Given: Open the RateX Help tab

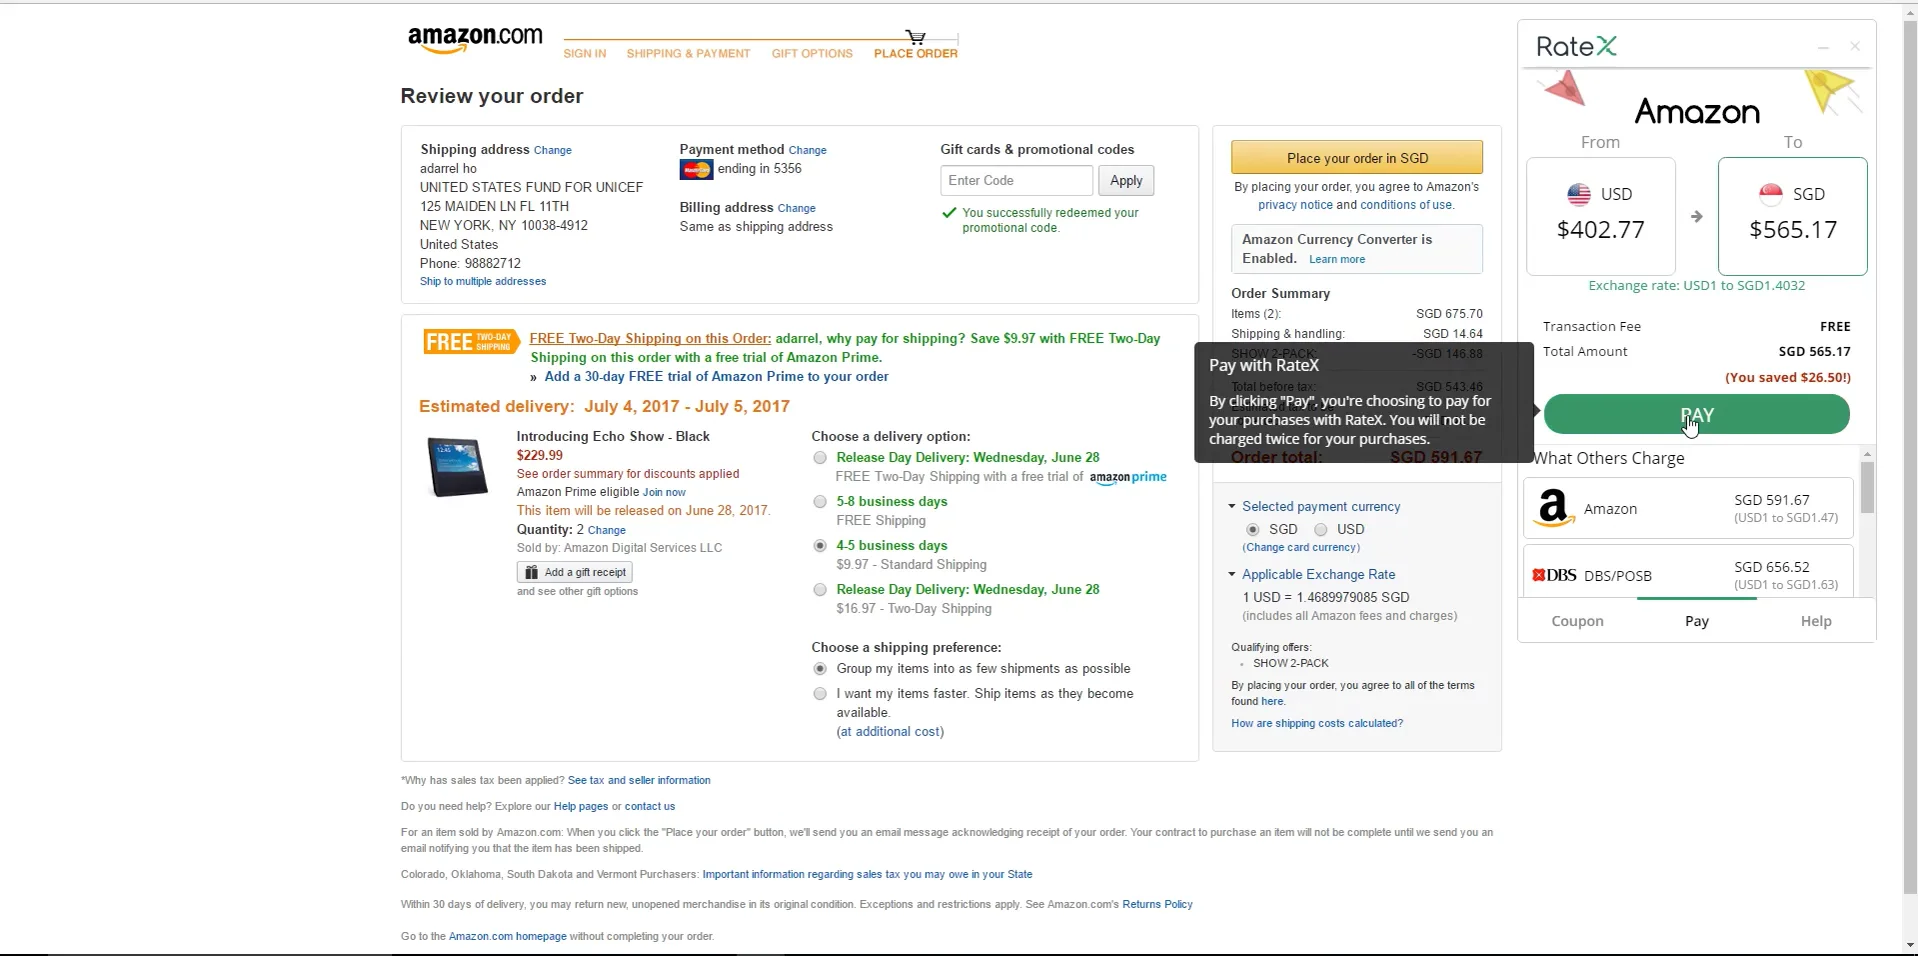Looking at the screenshot, I should click(1815, 621).
